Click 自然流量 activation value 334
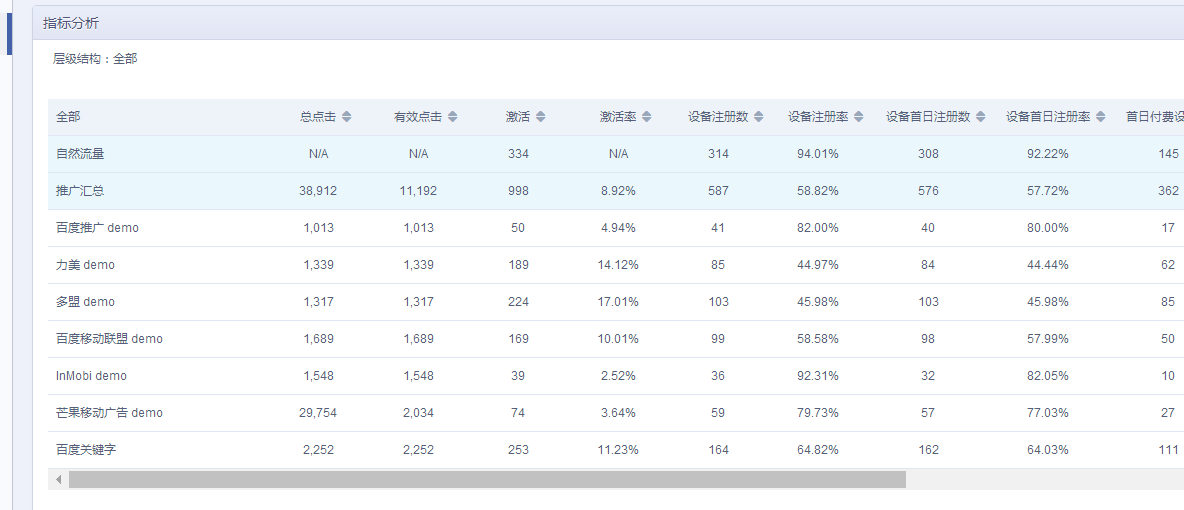 [519, 154]
